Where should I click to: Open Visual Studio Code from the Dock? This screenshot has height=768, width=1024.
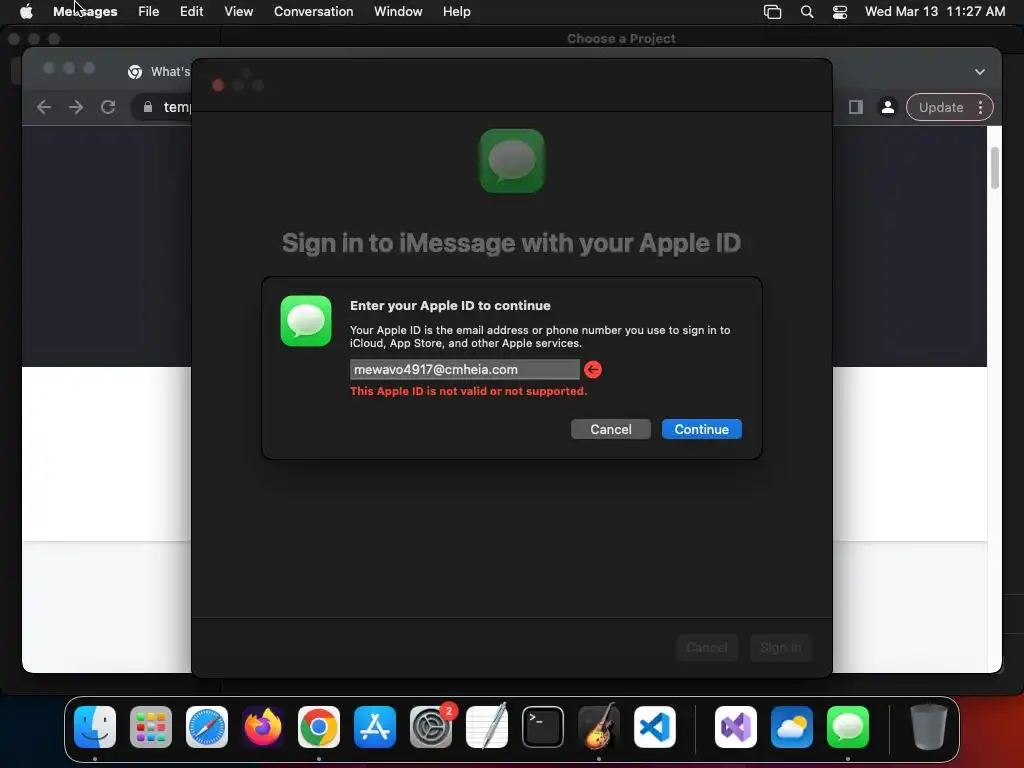coord(655,727)
